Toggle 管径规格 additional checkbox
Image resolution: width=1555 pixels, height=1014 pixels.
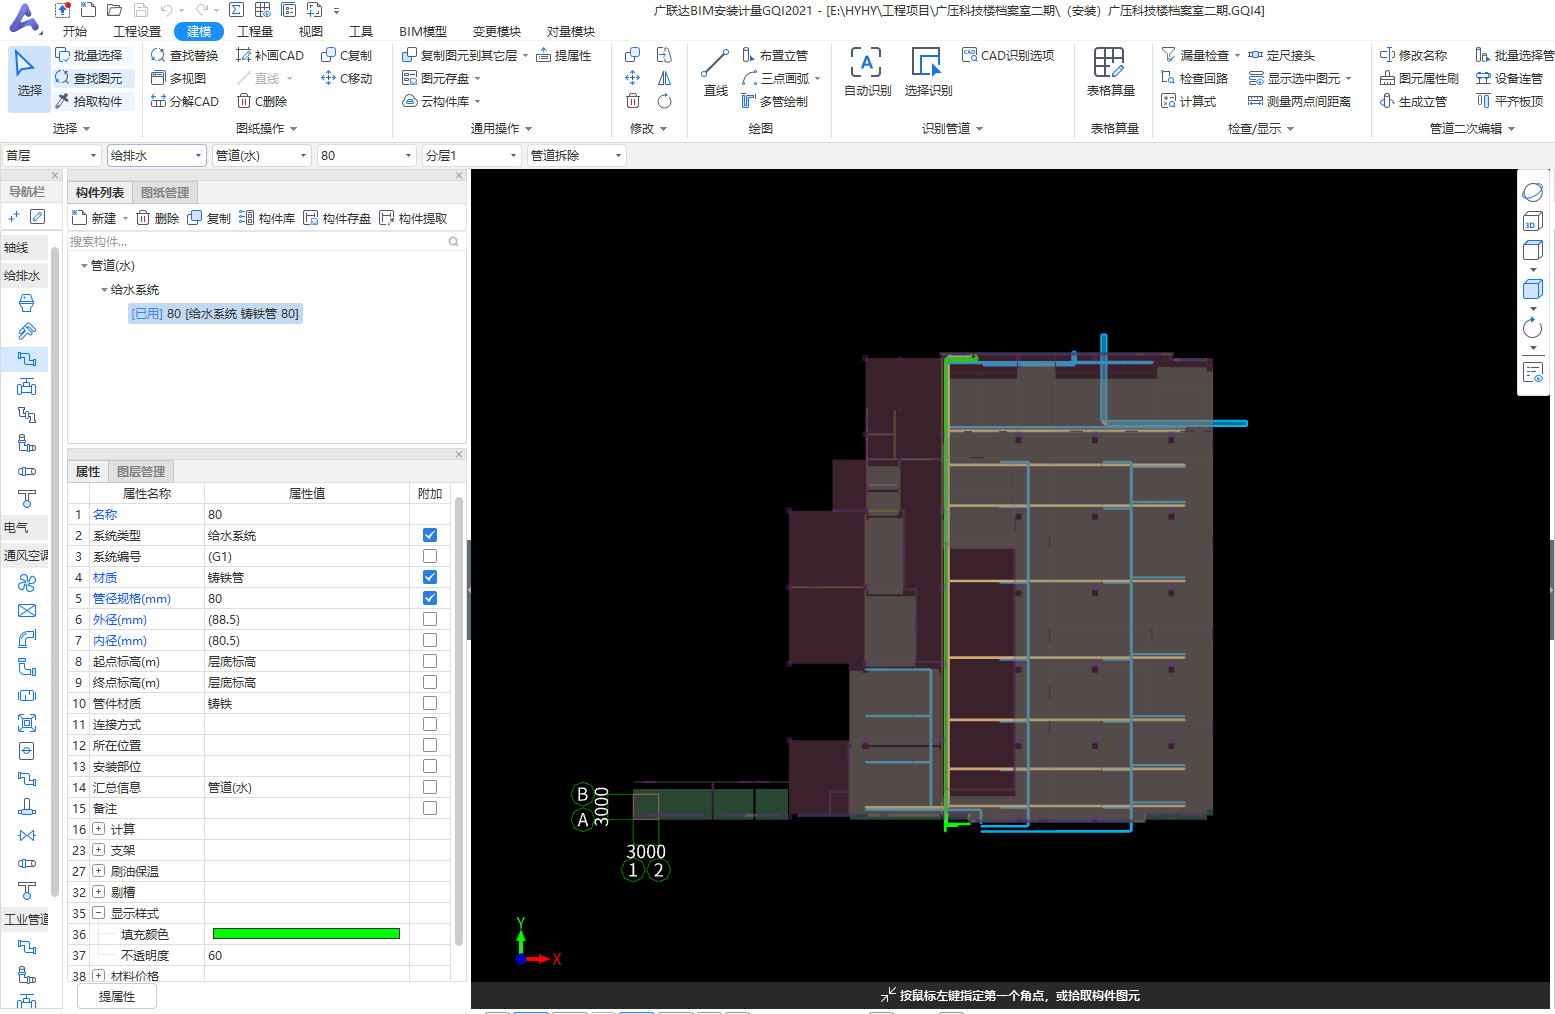click(x=430, y=598)
